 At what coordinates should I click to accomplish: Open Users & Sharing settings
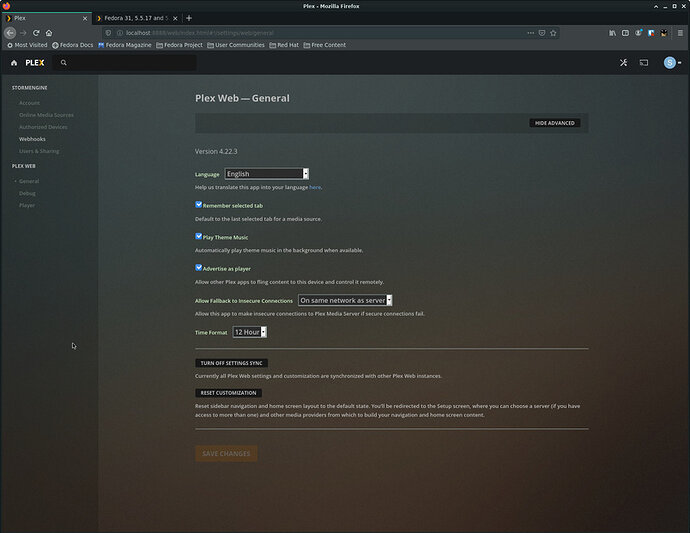click(x=39, y=151)
